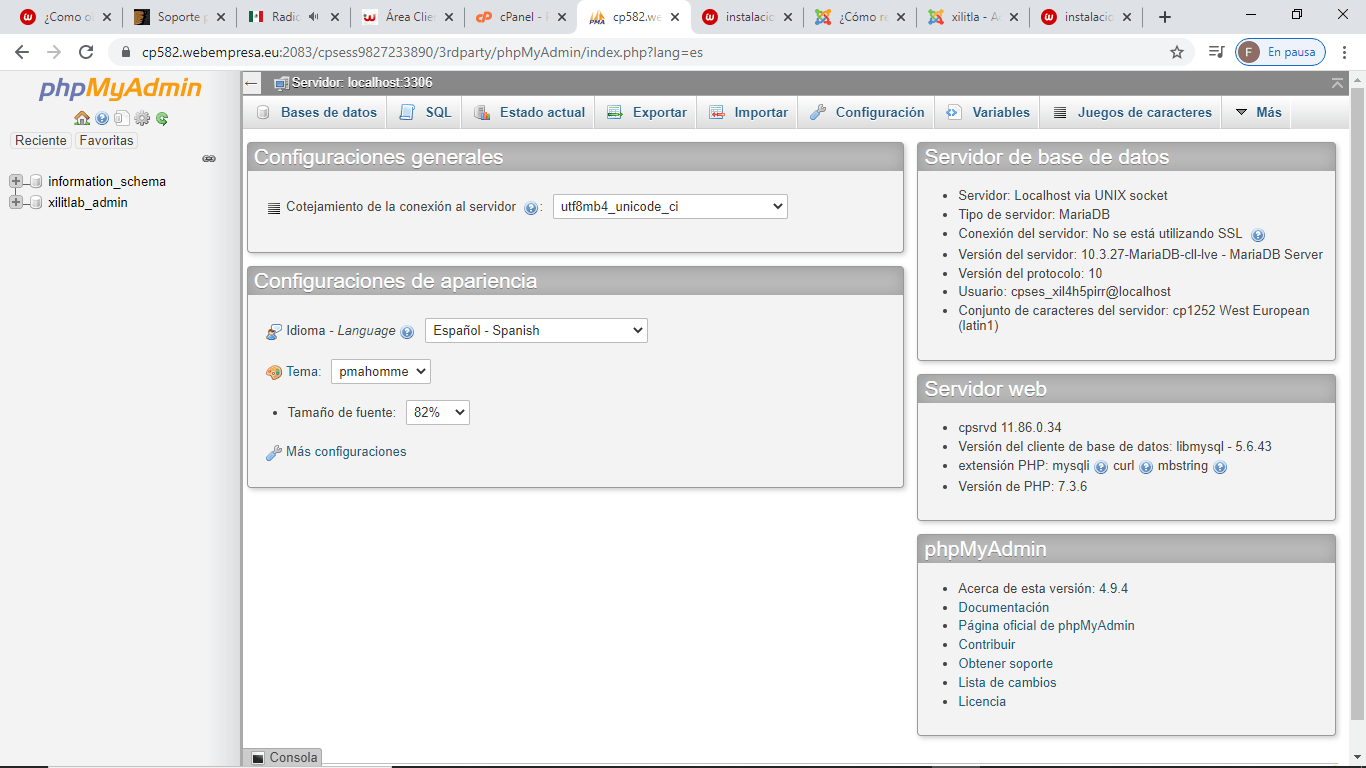Viewport: 1366px width, 768px height.
Task: Go to phpMyAdmin home via house icon
Action: (x=82, y=118)
